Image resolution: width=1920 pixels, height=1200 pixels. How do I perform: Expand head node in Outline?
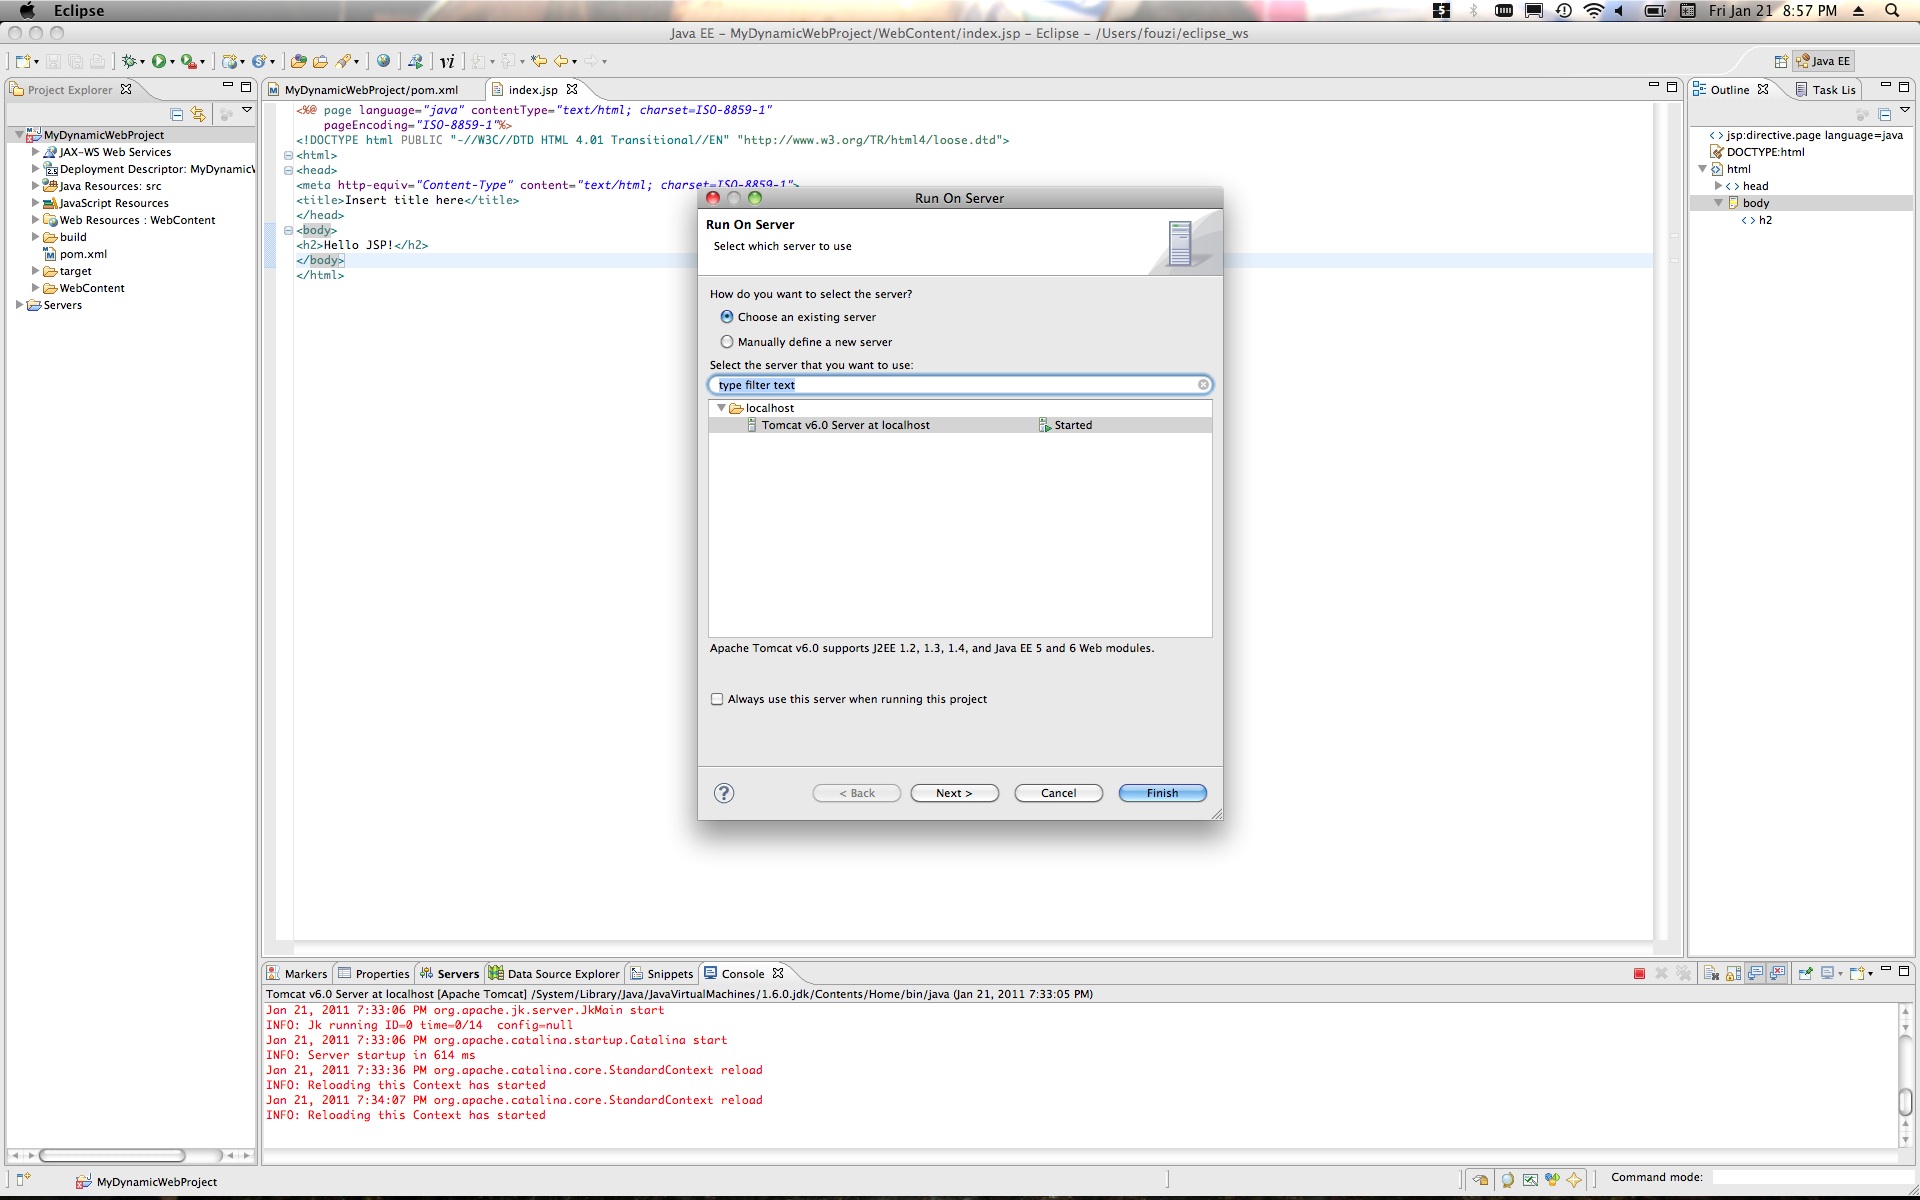click(1718, 186)
